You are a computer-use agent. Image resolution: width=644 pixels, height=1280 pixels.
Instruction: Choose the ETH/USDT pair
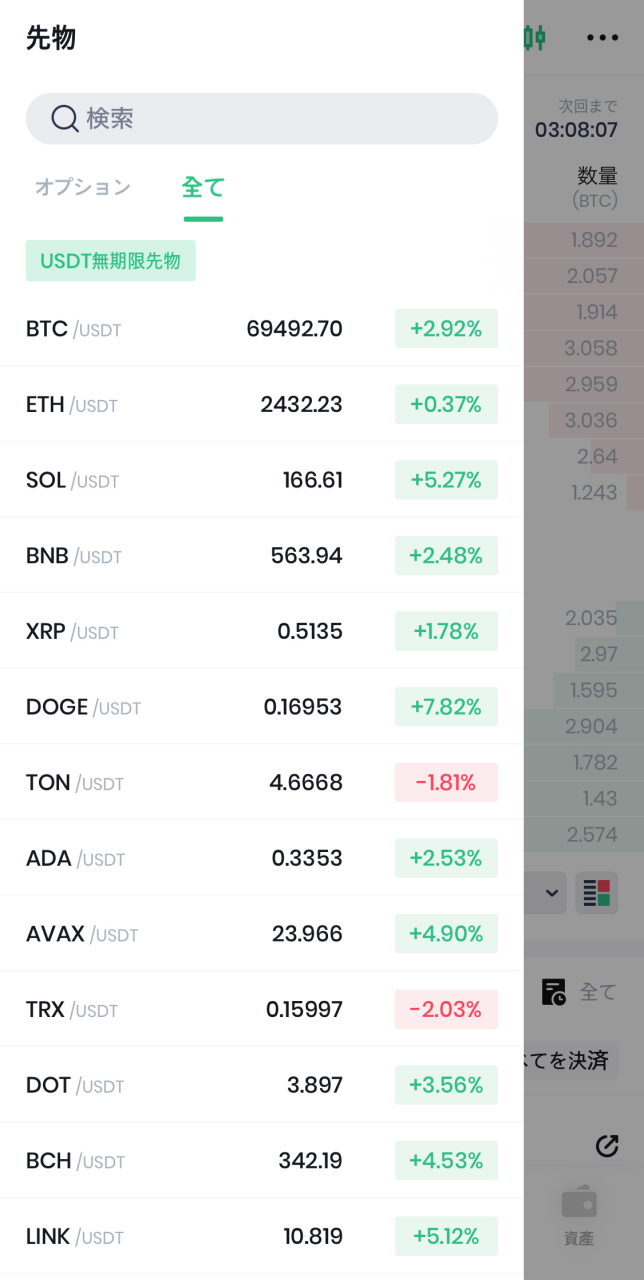pyautogui.click(x=261, y=404)
